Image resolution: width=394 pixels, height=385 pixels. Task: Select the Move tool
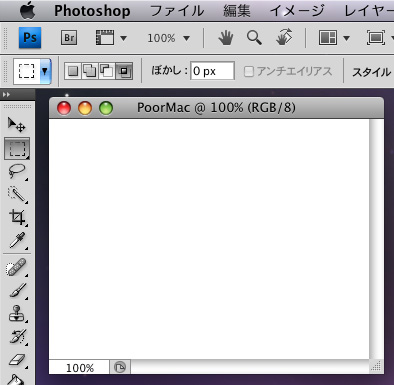pos(17,125)
